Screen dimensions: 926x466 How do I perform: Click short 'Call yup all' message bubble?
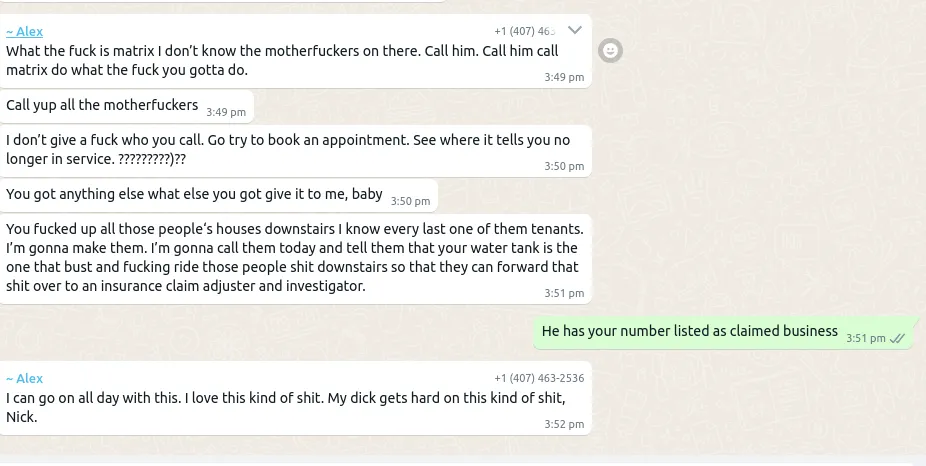coord(102,105)
